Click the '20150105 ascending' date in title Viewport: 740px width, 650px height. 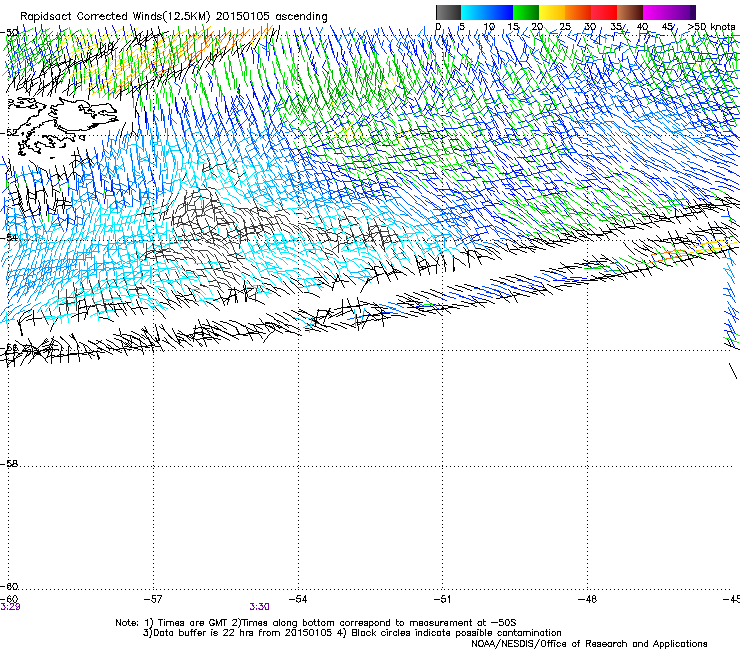click(x=272, y=17)
